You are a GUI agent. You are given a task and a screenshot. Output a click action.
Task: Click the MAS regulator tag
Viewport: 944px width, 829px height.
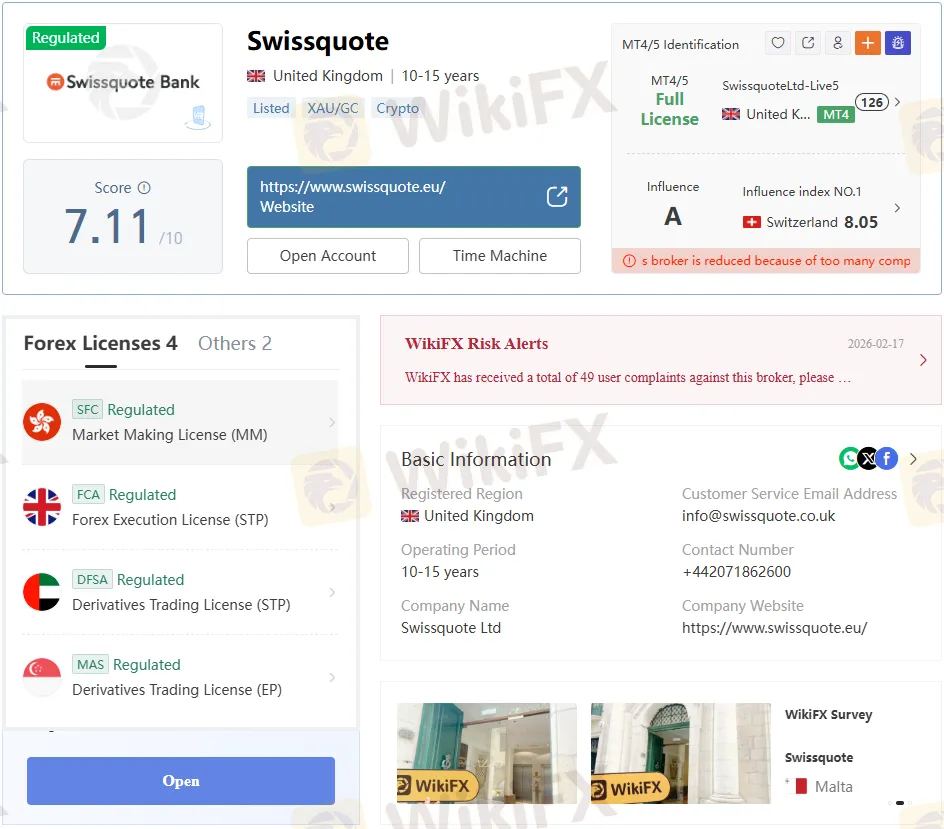90,664
